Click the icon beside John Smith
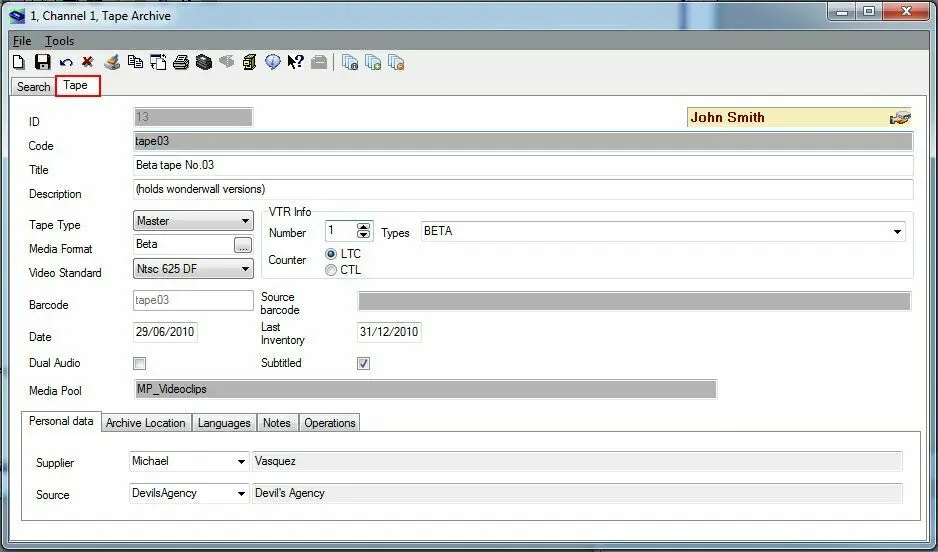The width and height of the screenshot is (938, 552). [x=900, y=118]
